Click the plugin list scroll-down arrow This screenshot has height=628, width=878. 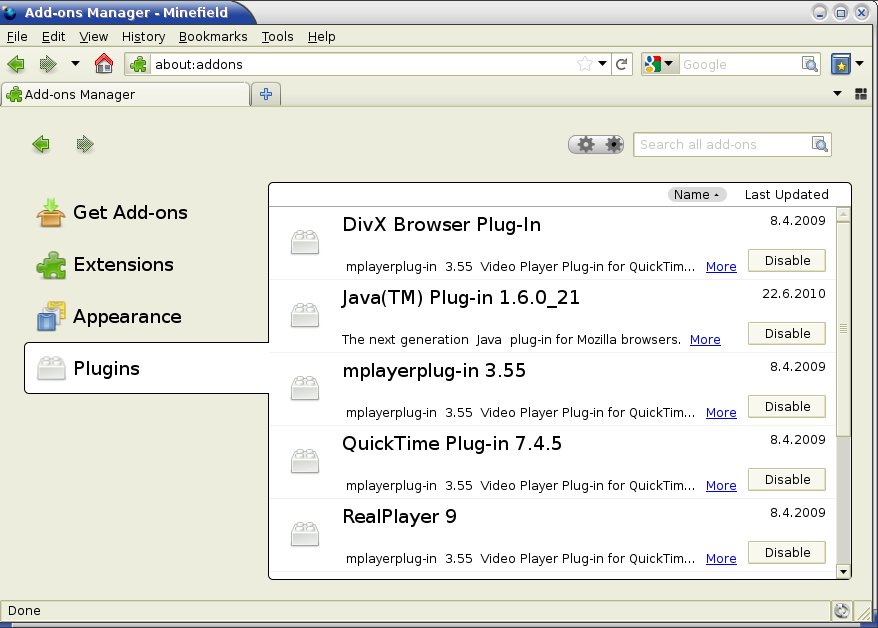[843, 571]
